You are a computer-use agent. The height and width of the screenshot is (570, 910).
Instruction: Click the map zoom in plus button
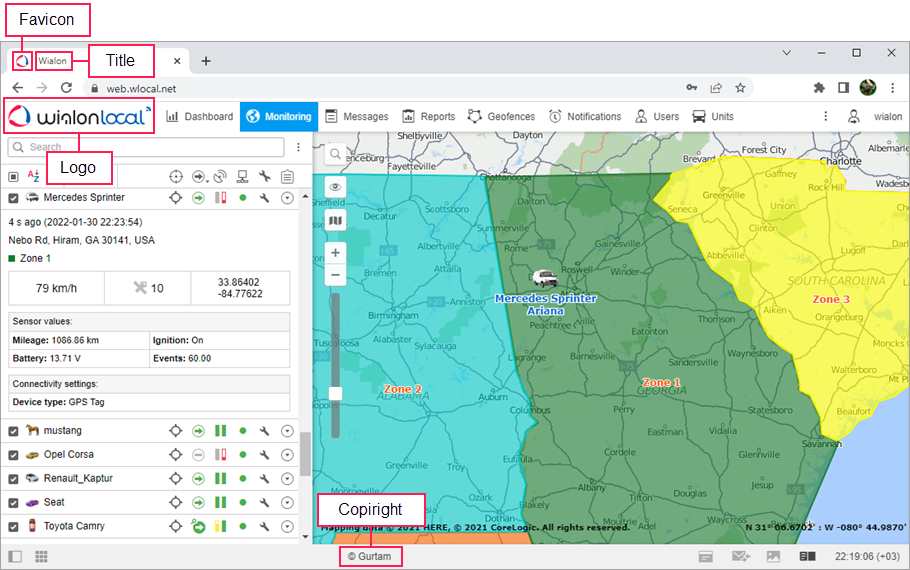(x=336, y=253)
